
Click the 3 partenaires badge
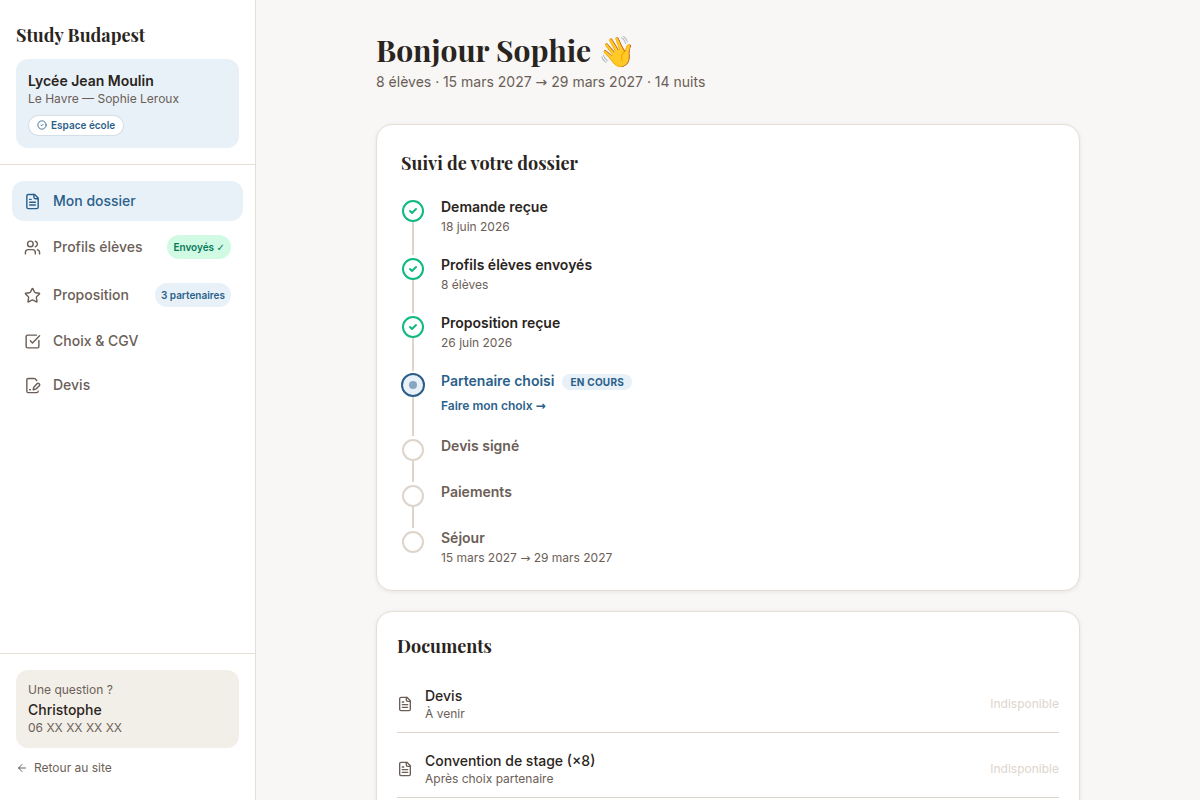(x=193, y=295)
